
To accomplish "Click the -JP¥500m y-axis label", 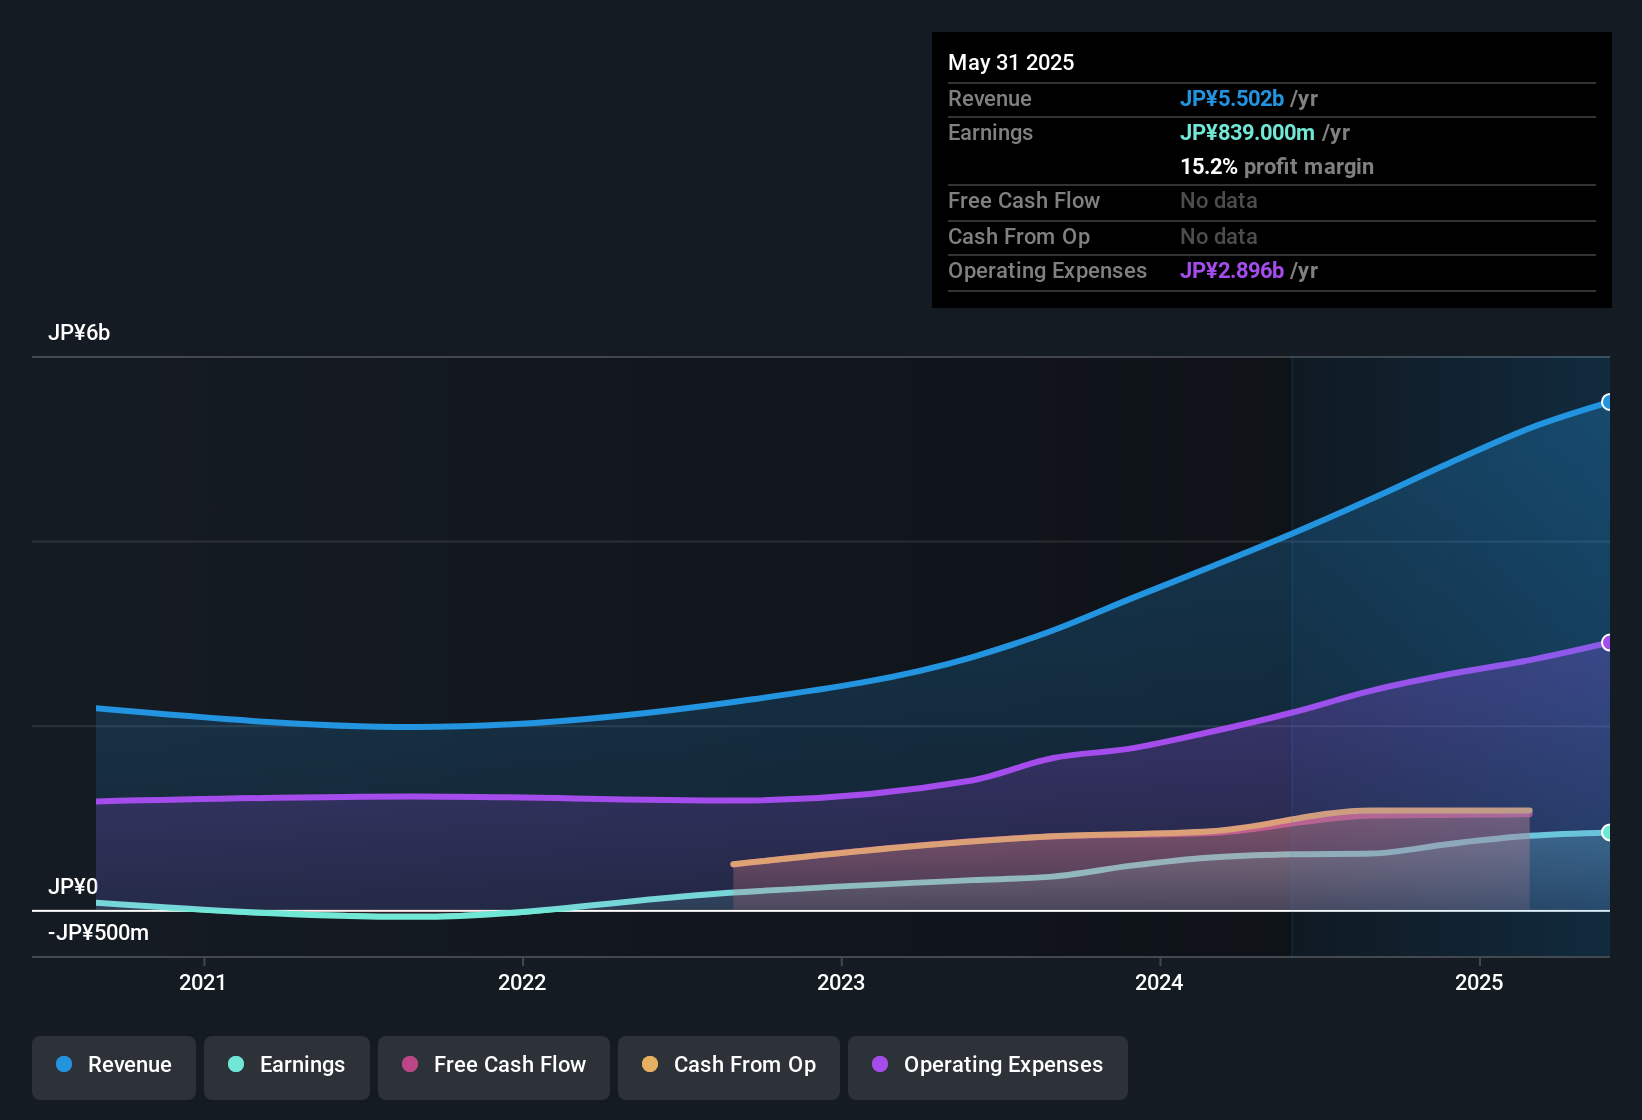I will tap(98, 933).
